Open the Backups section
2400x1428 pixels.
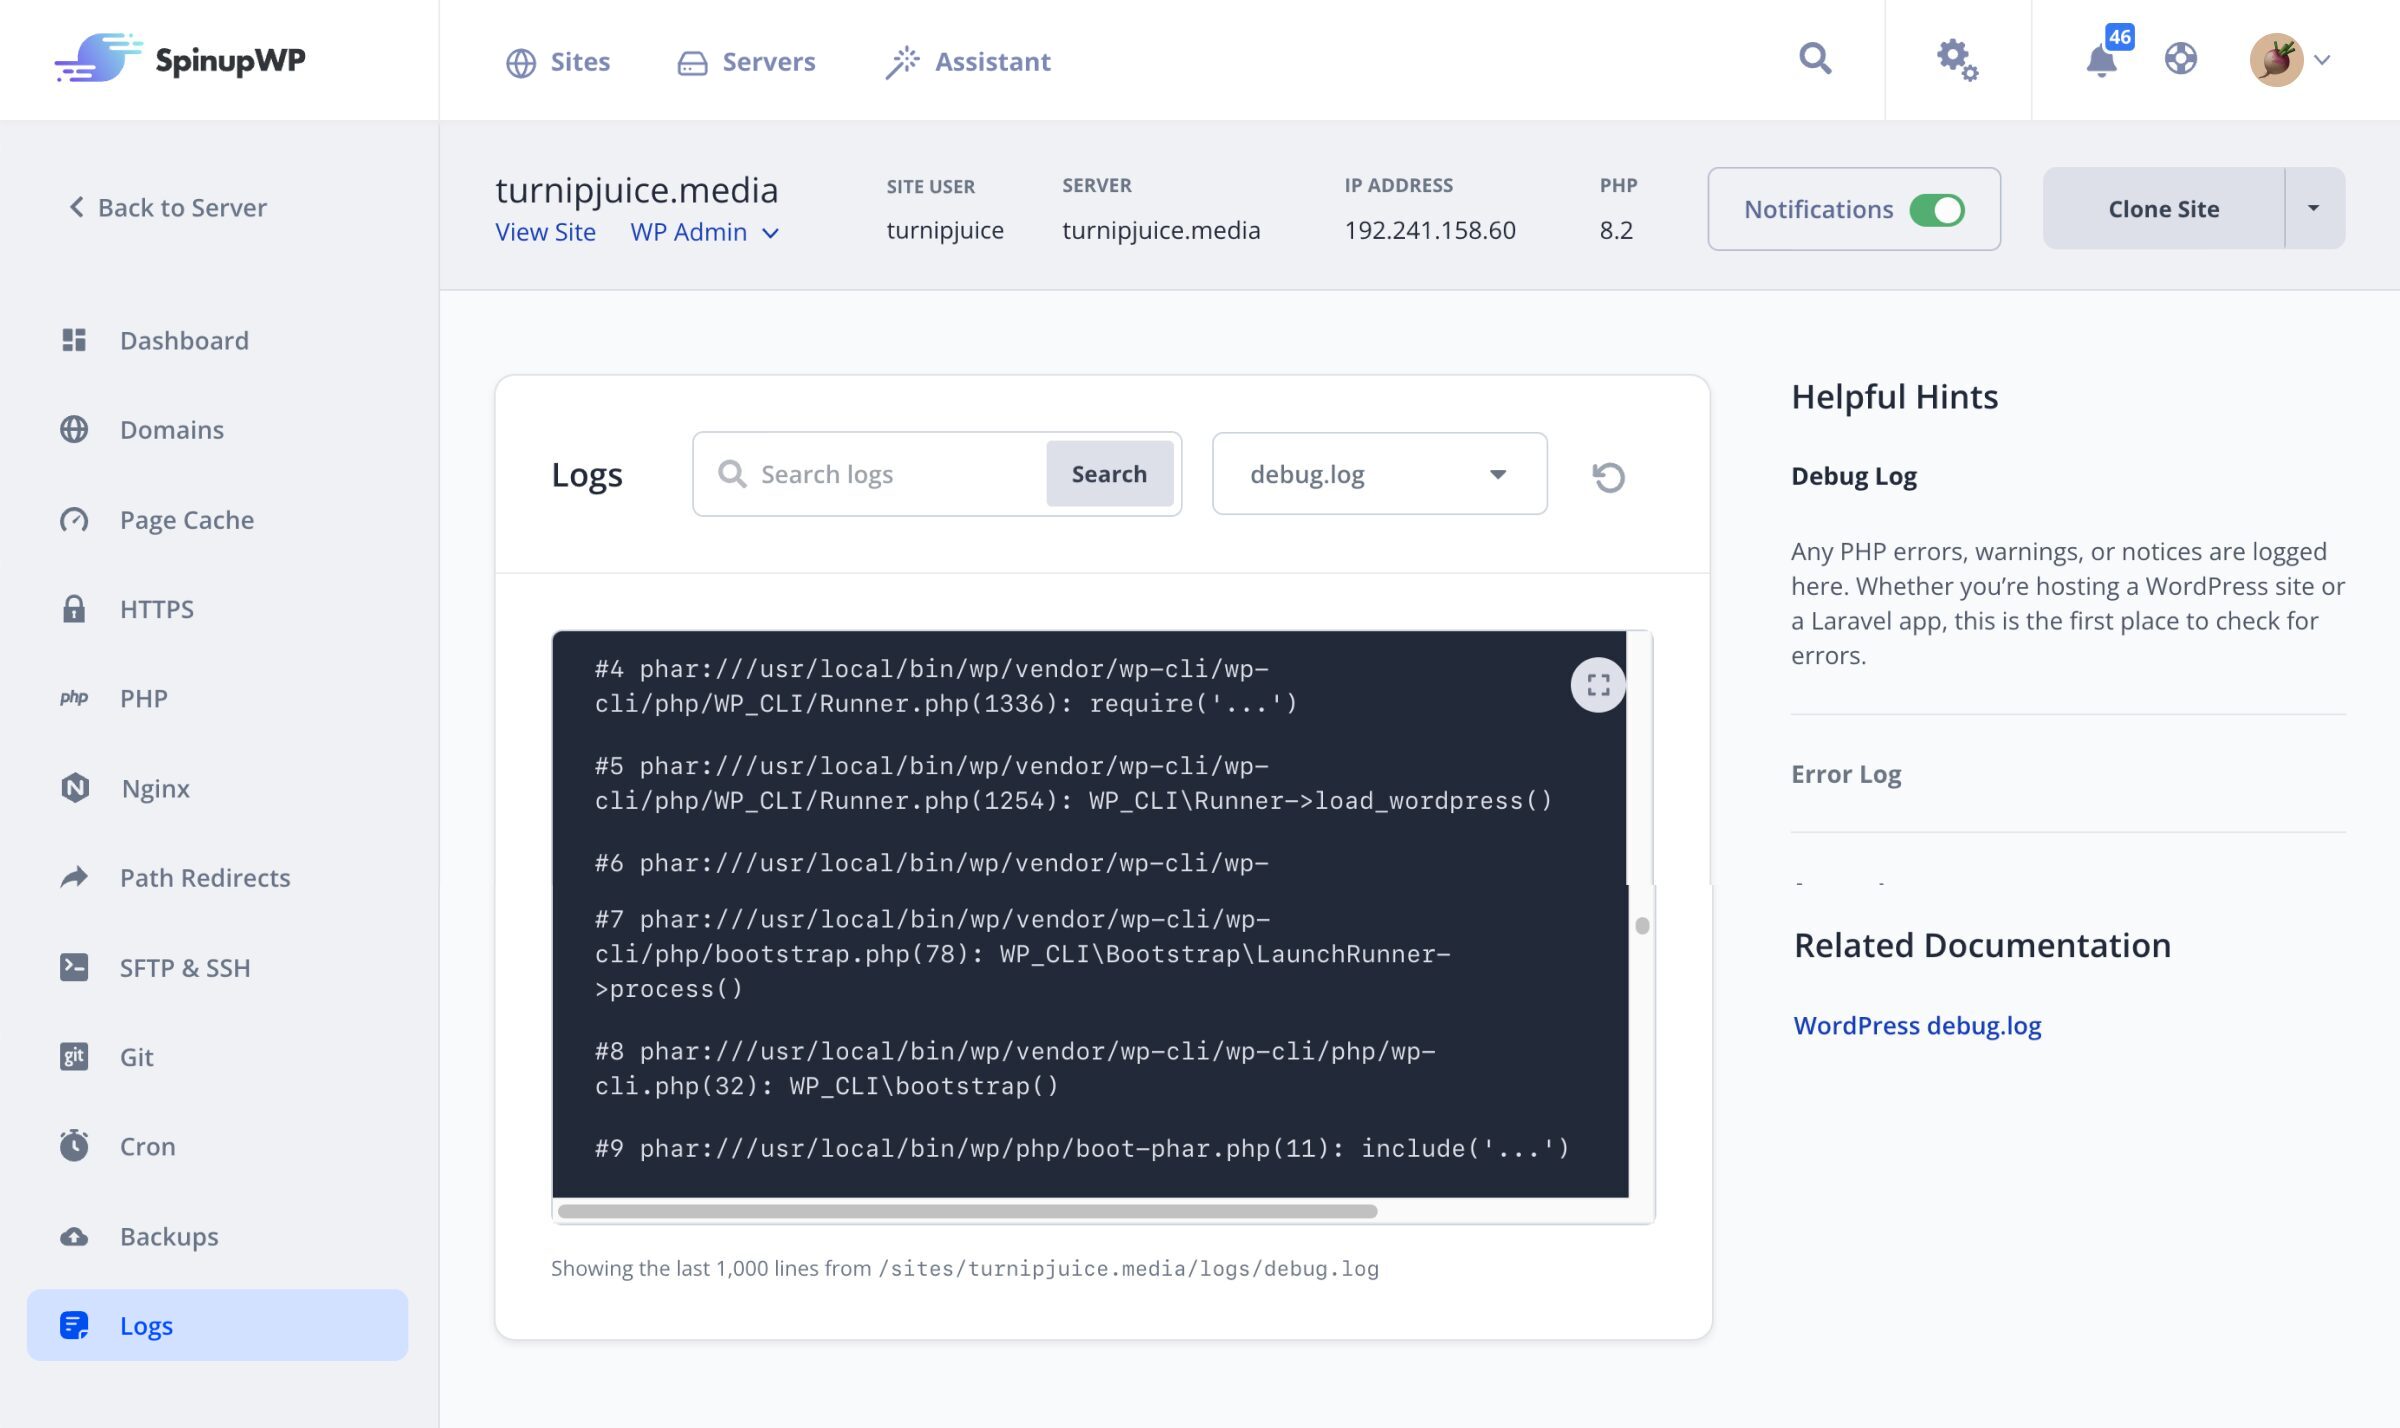click(168, 1236)
